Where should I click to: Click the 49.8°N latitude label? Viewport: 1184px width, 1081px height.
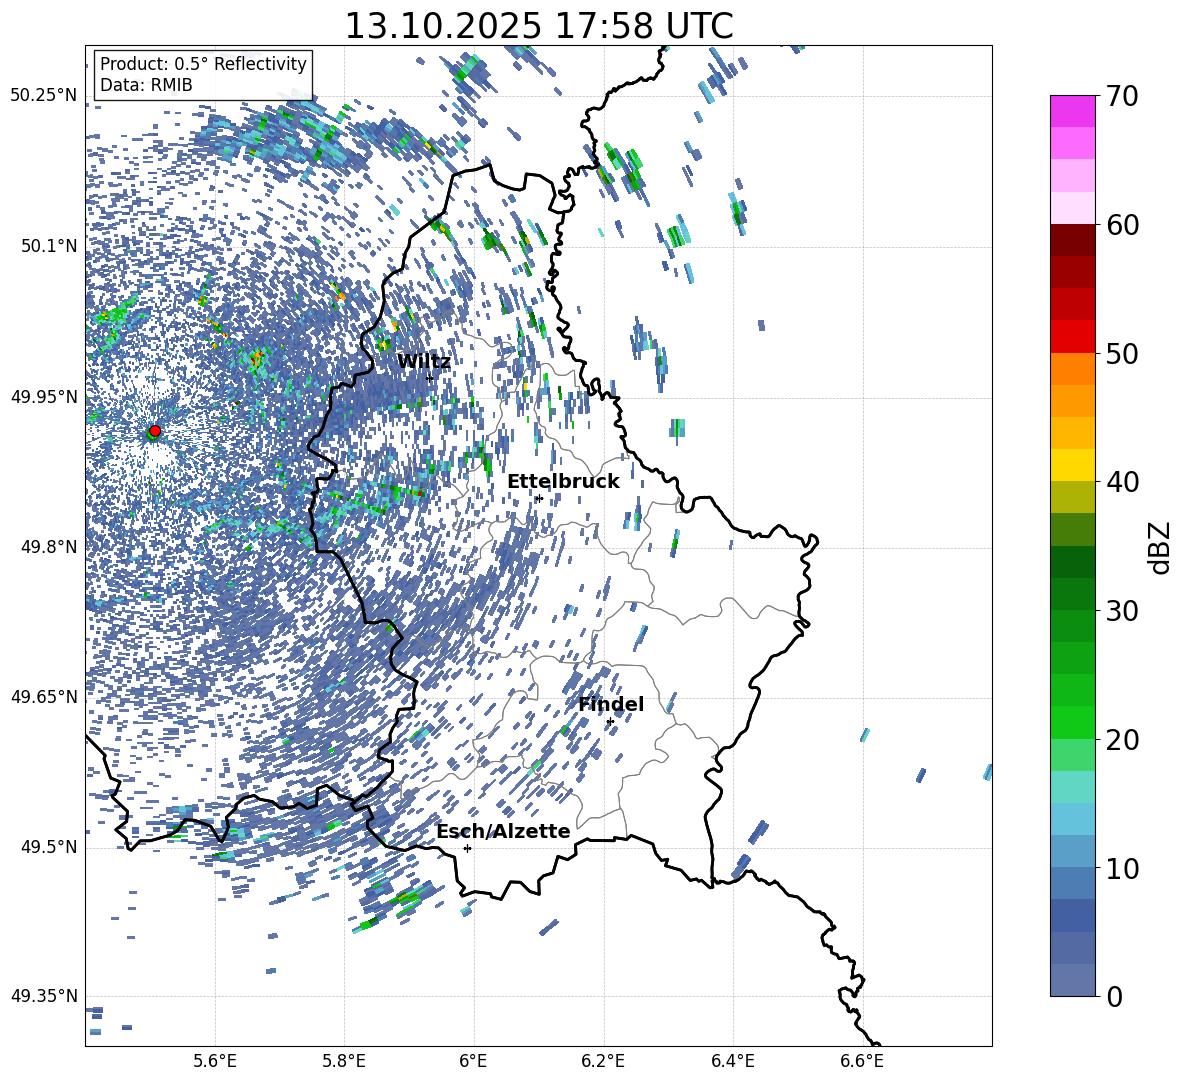(x=49, y=547)
